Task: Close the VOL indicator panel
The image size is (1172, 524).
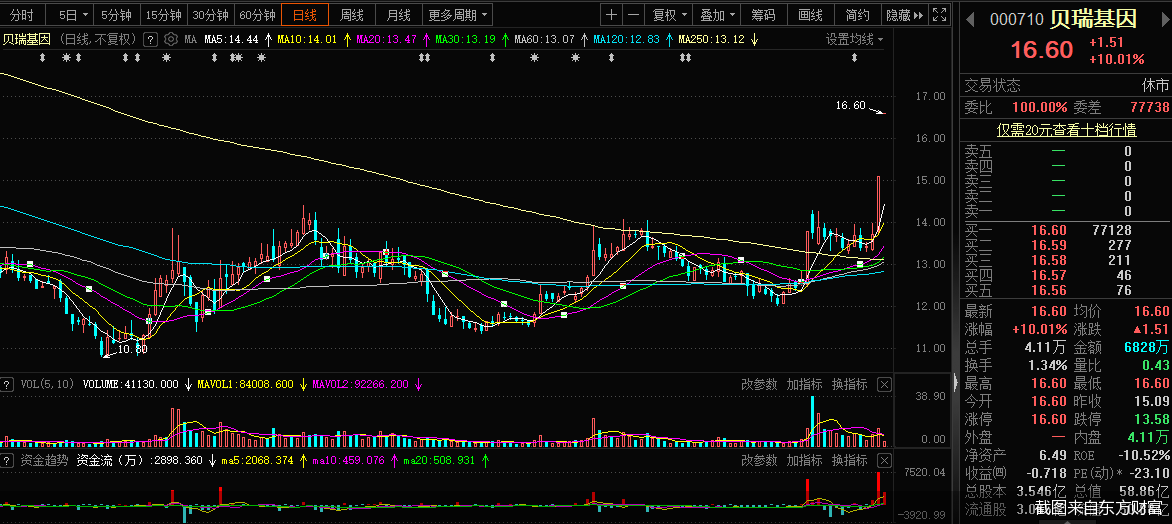Action: pos(884,384)
